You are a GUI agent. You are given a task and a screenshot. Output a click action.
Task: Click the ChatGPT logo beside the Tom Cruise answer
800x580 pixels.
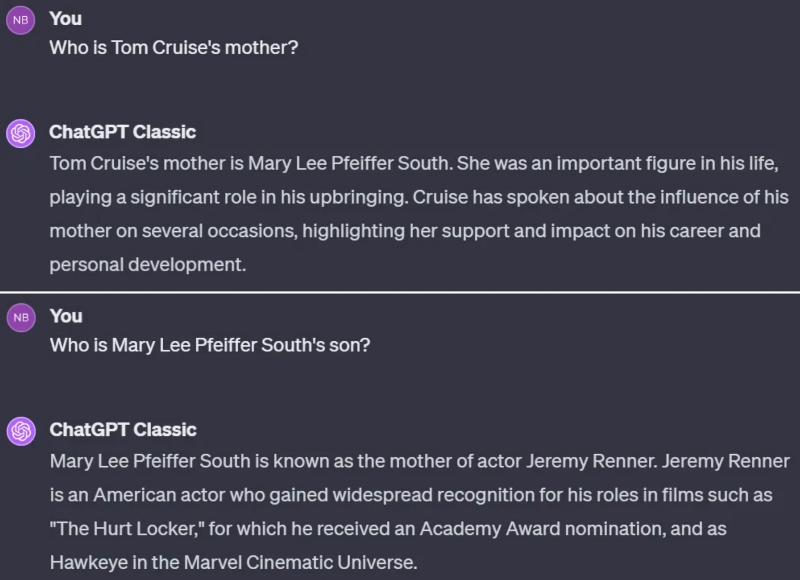tap(21, 134)
